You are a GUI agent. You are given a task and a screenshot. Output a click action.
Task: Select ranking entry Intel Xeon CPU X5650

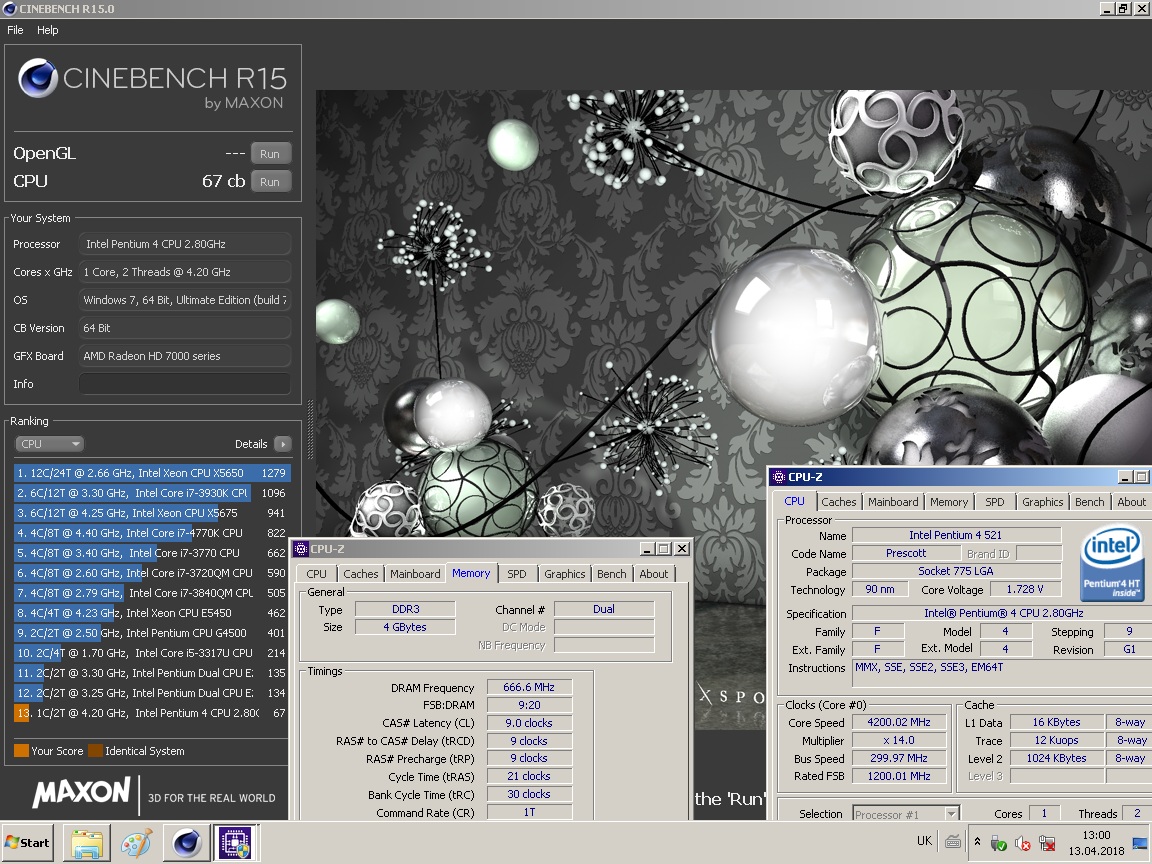[x=151, y=473]
